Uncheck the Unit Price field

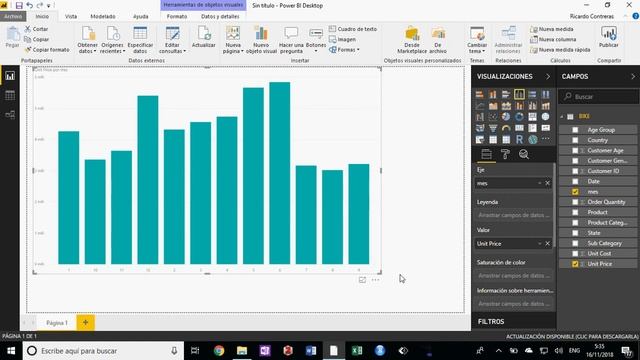coord(575,264)
